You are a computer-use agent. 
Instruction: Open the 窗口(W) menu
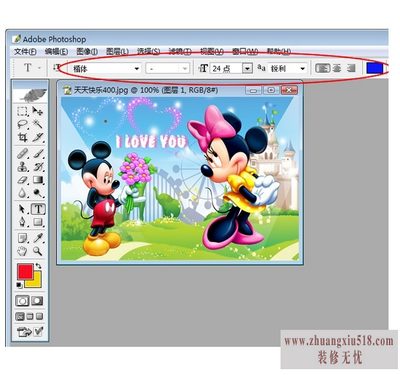tap(245, 51)
